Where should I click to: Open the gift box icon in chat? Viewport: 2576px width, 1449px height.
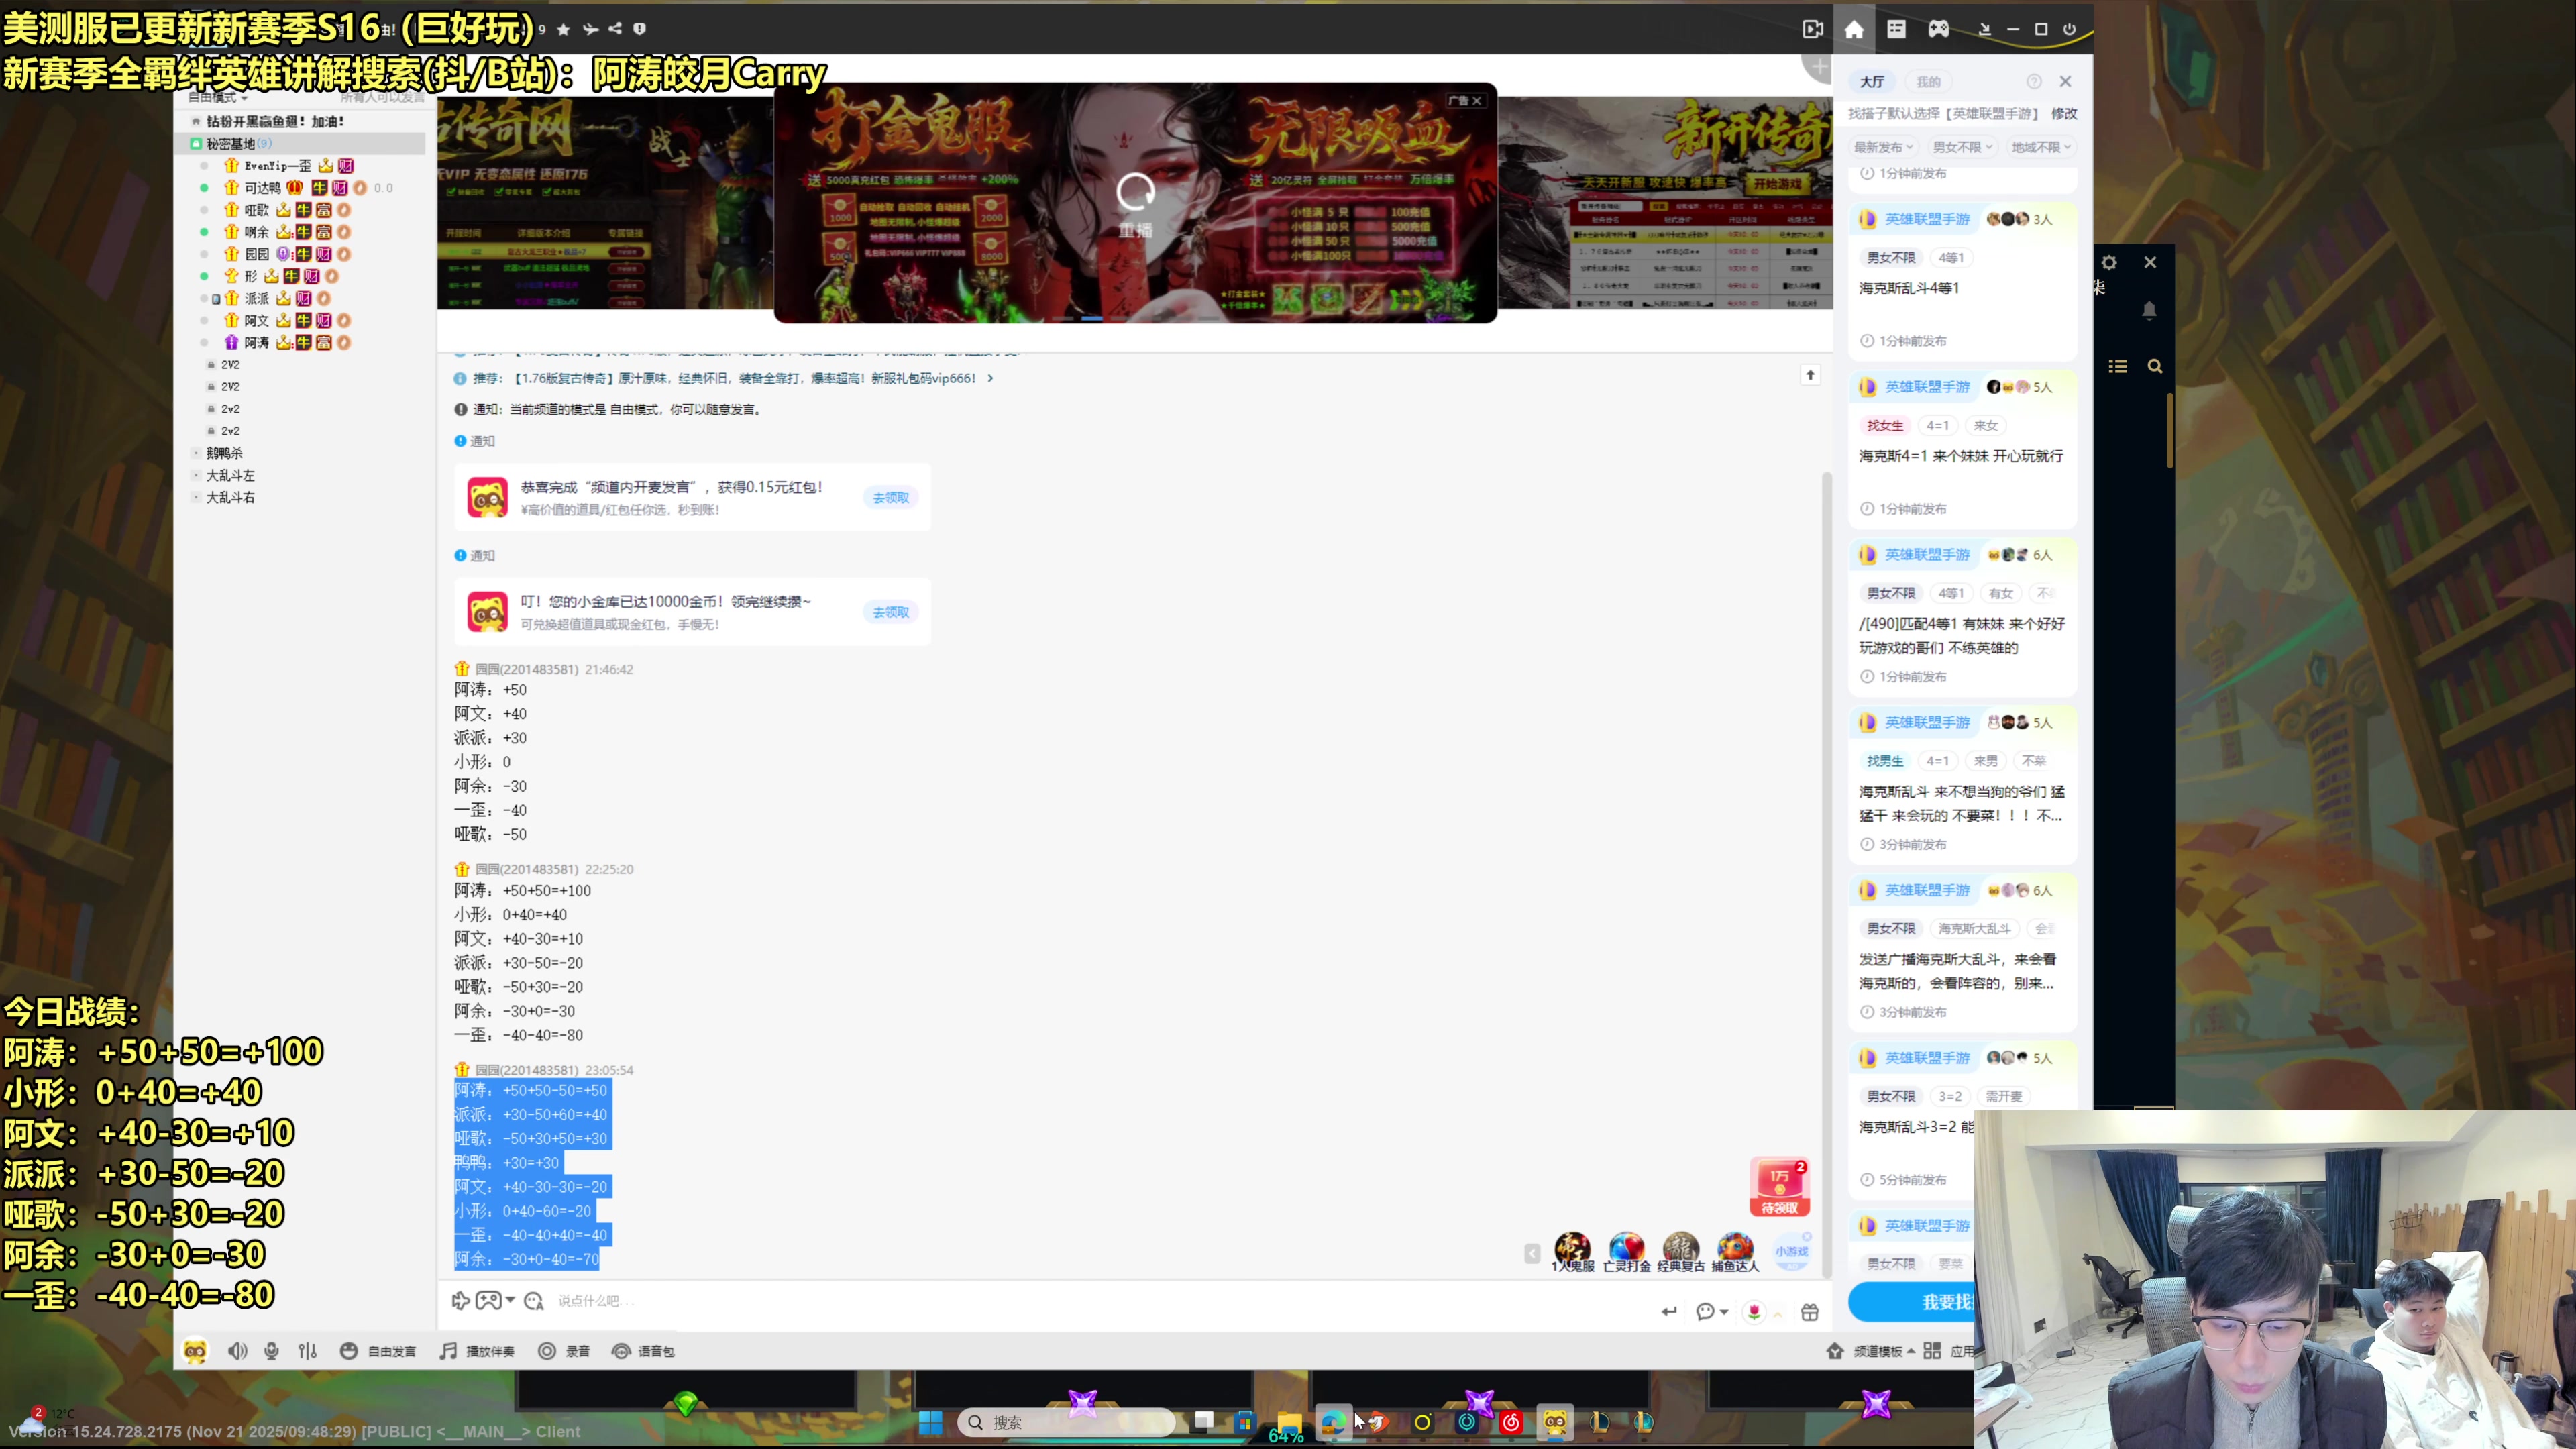[1810, 1312]
